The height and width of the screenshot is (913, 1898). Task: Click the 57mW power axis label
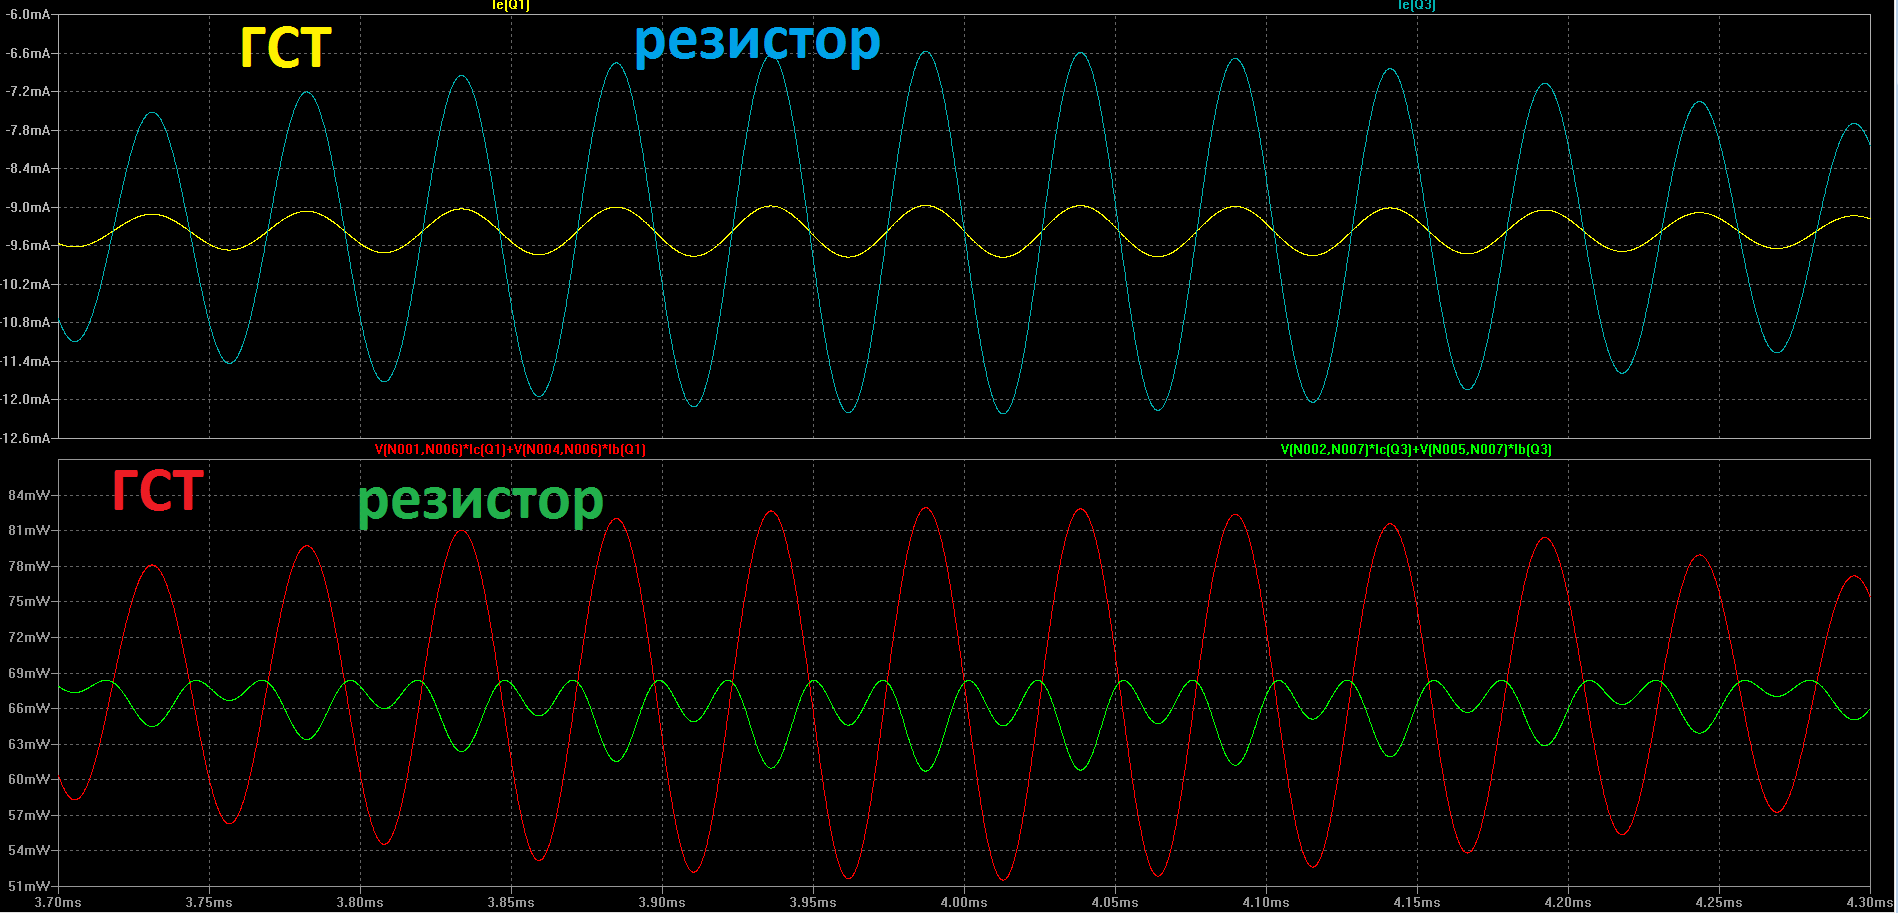point(29,815)
